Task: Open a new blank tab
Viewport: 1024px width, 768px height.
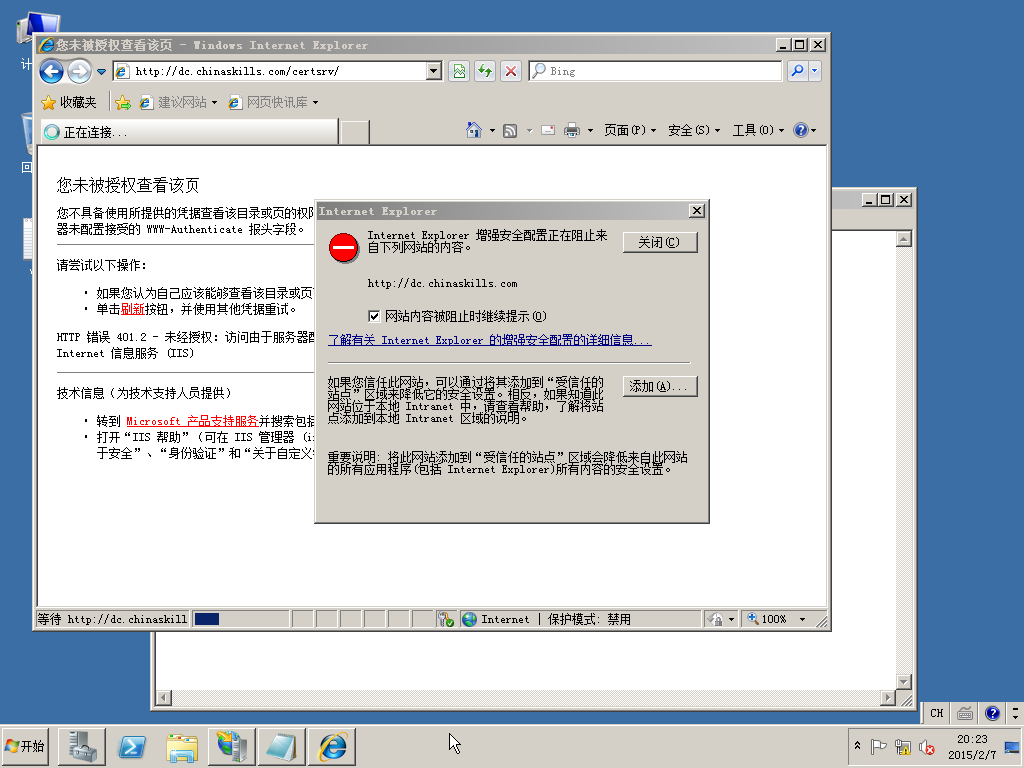Action: 355,132
